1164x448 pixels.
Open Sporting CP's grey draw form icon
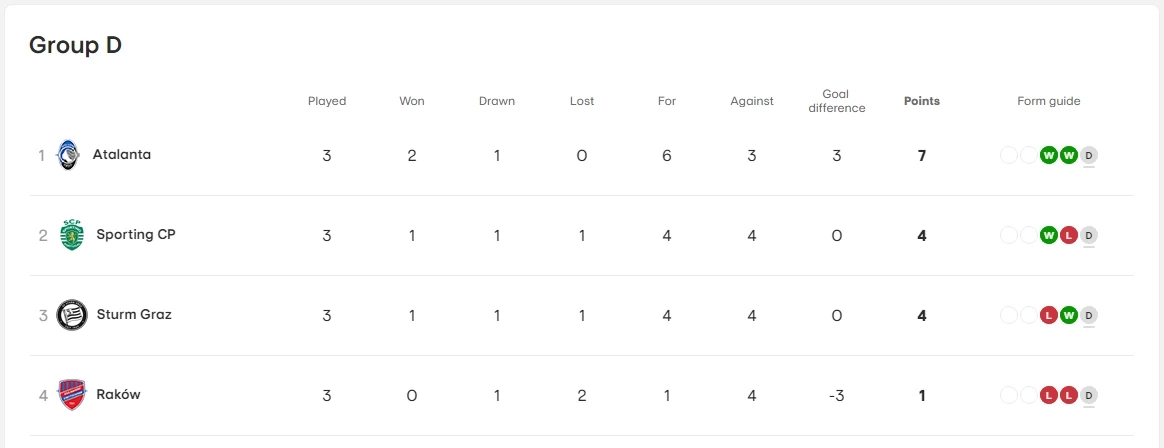tap(1089, 235)
